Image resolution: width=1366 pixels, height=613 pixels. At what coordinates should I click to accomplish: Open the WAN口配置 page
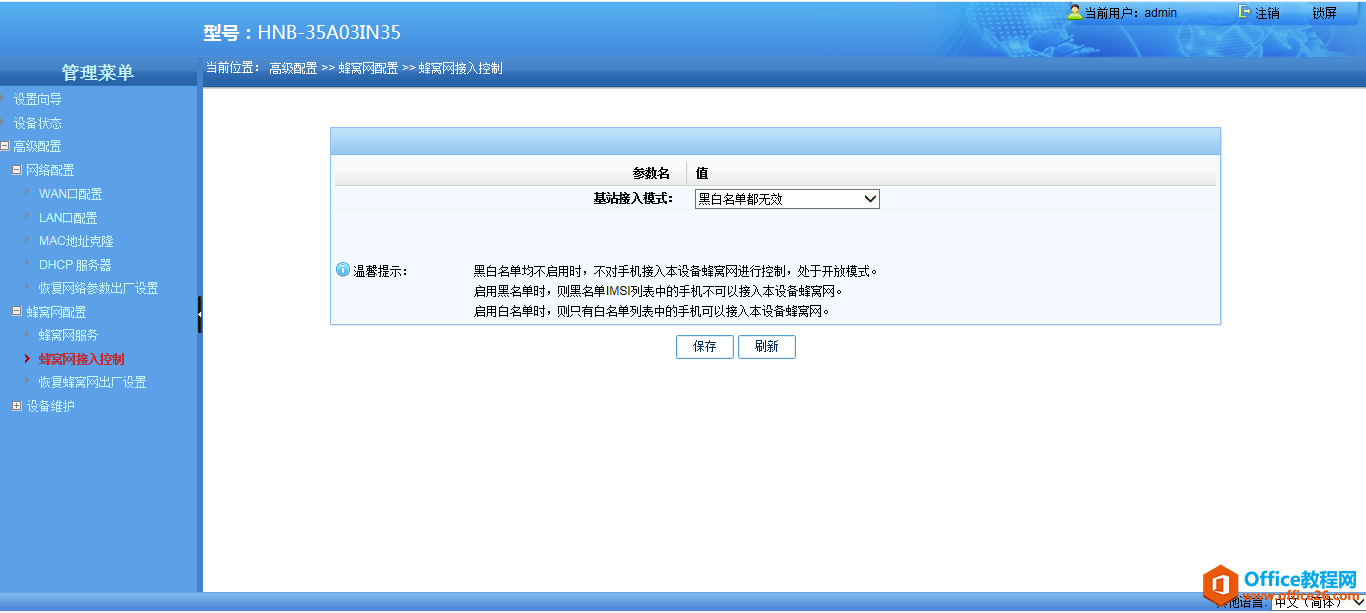[x=70, y=194]
